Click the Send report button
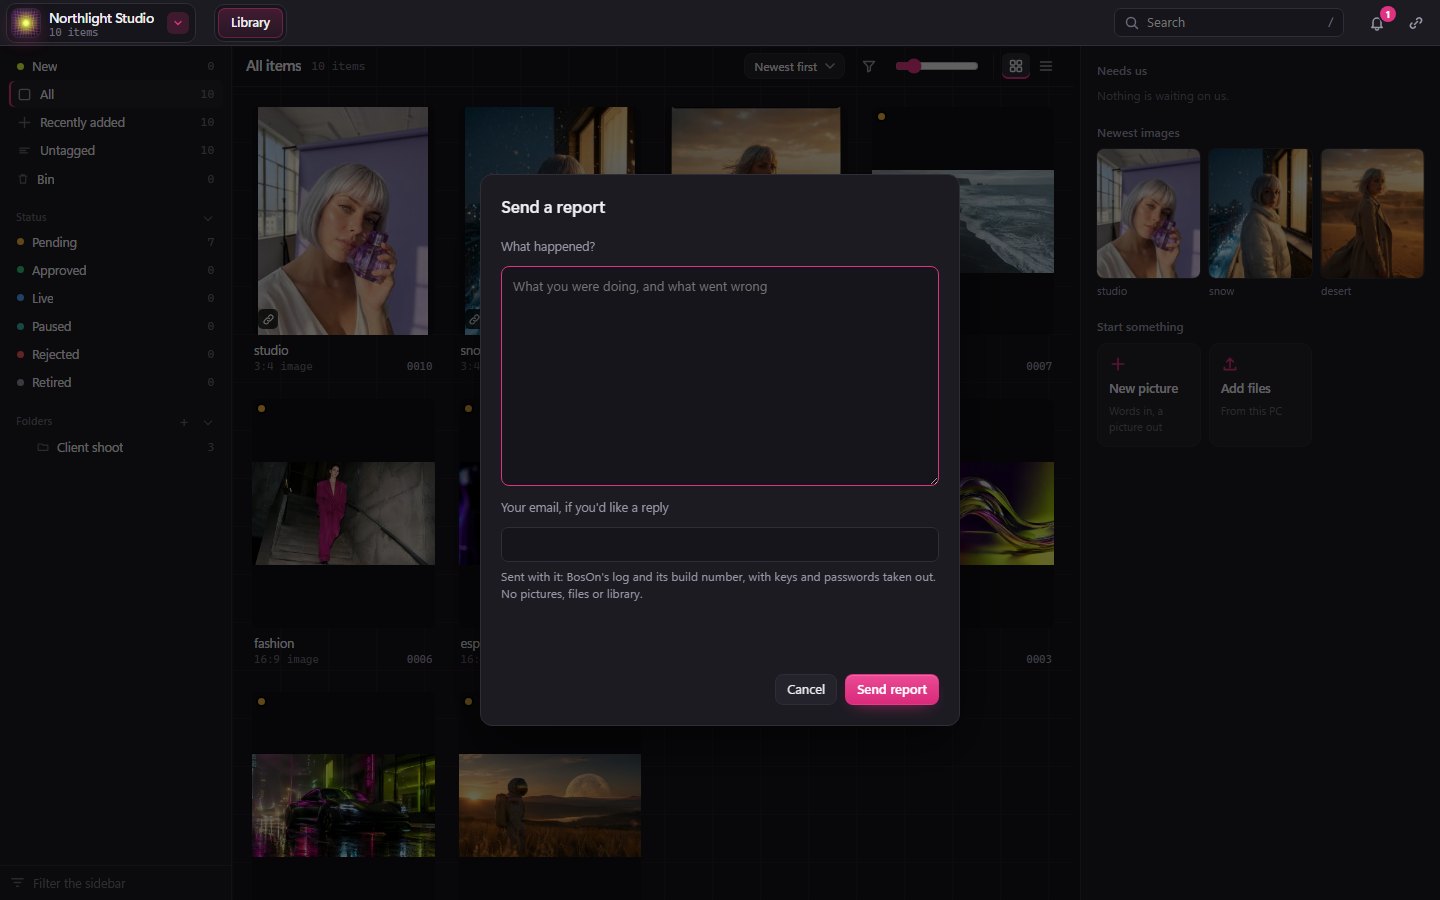The height and width of the screenshot is (900, 1440). pyautogui.click(x=892, y=689)
